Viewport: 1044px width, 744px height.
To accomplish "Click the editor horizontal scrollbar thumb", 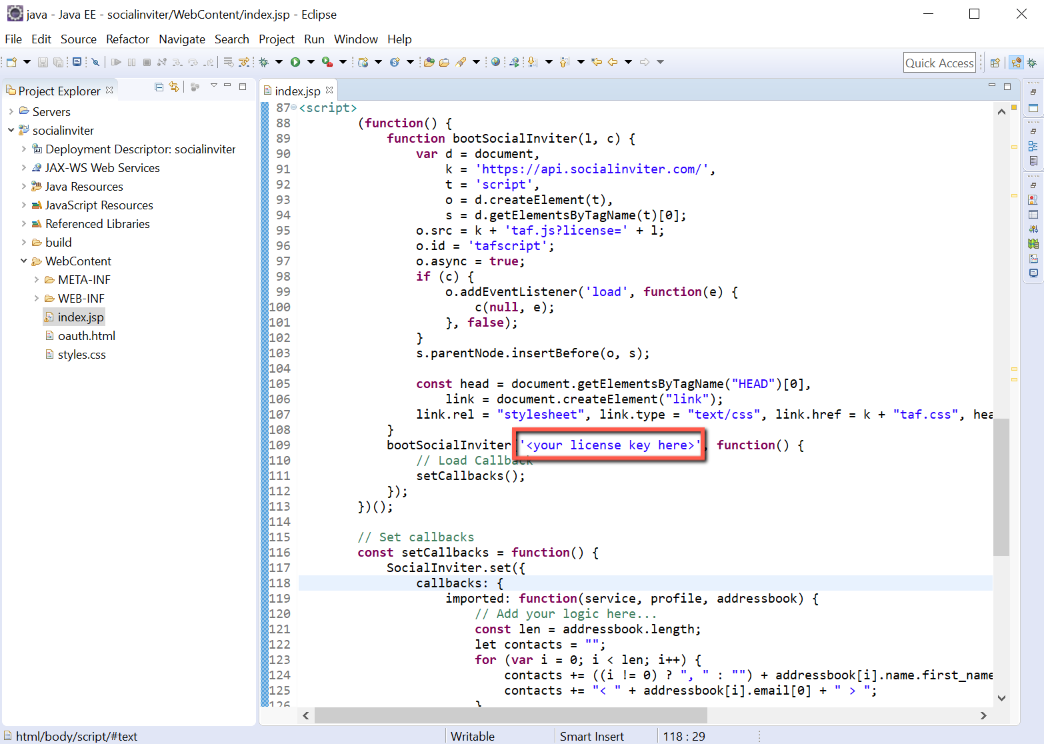I will [x=511, y=715].
